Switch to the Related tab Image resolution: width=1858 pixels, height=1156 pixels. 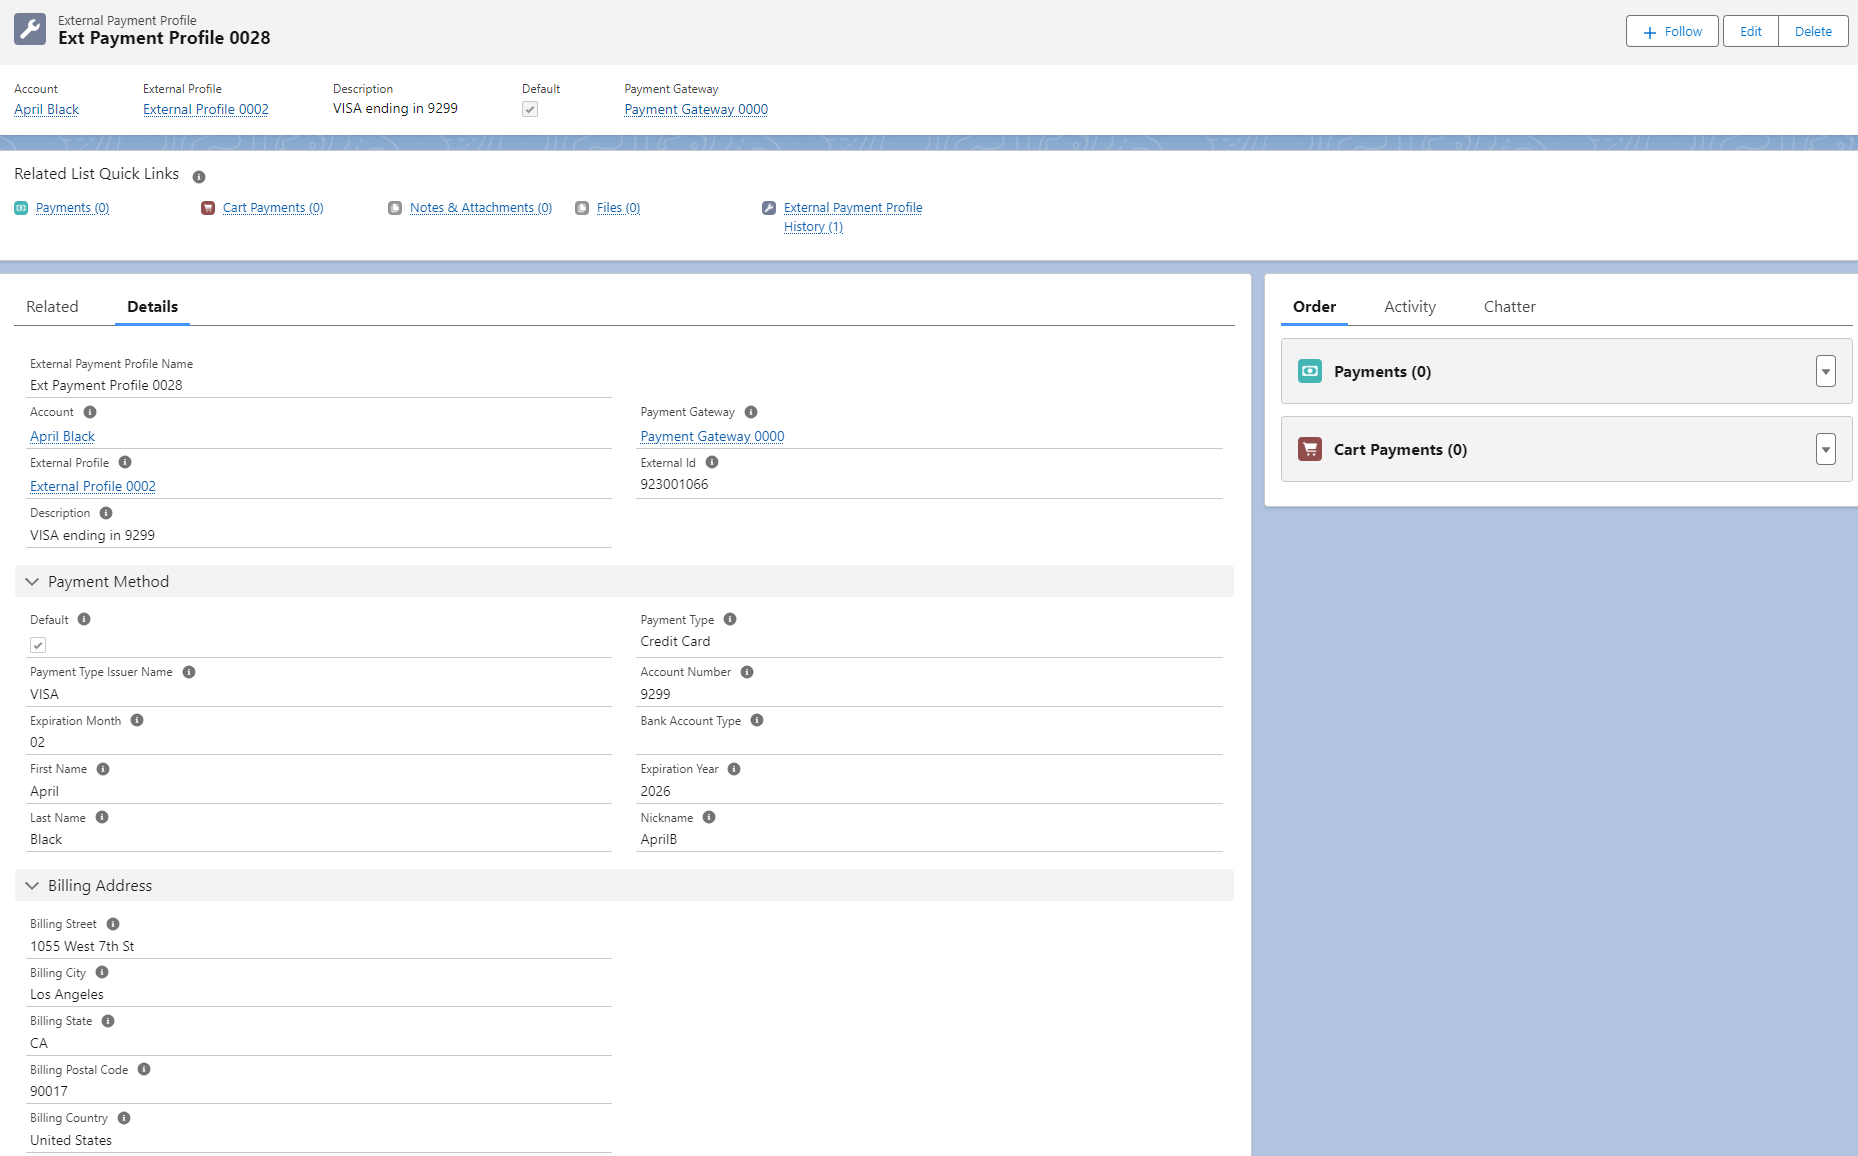[x=52, y=307]
